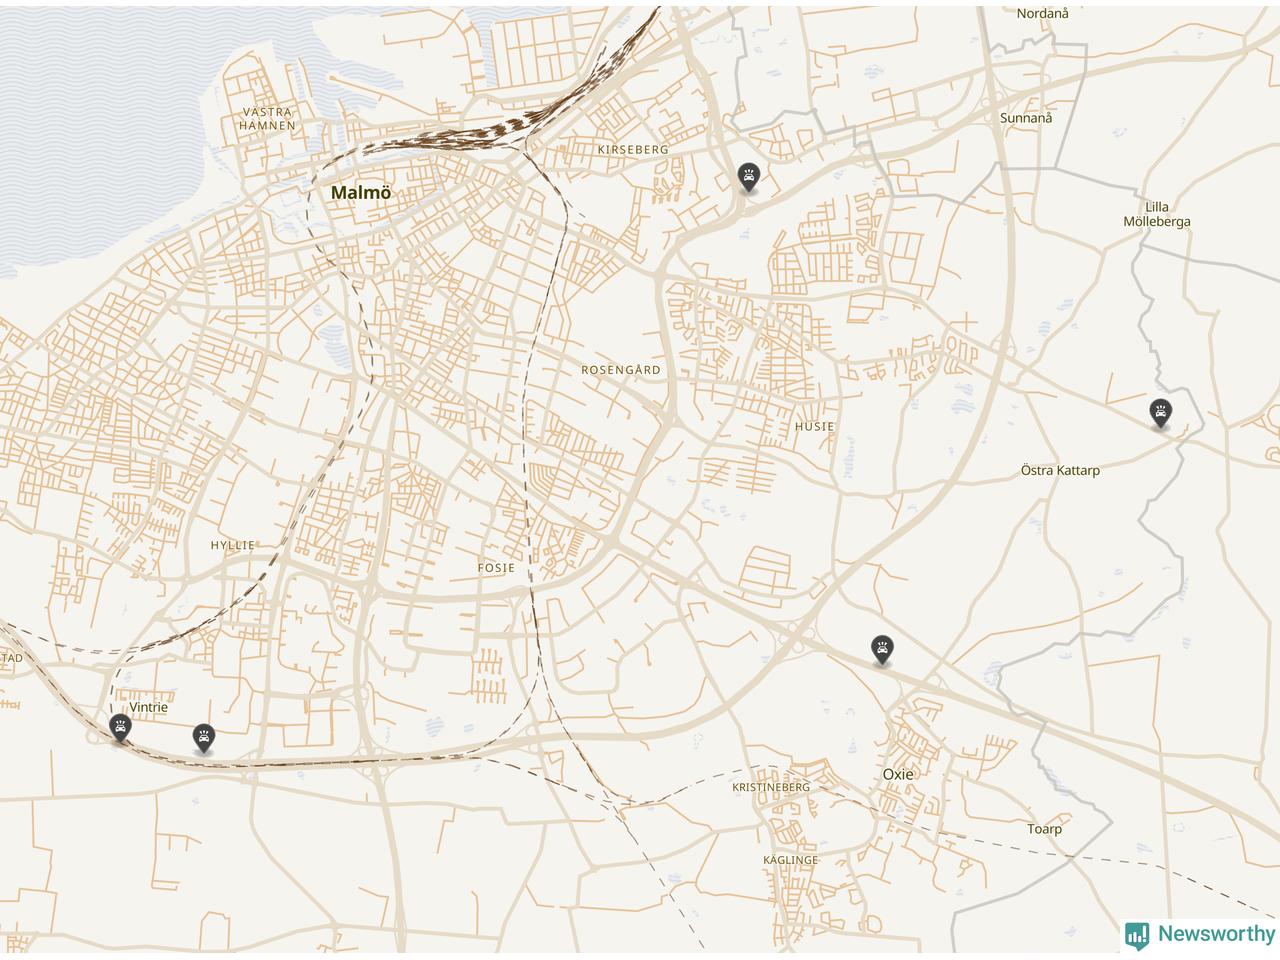Open the car marker north of Oxie
Viewport: 1280px width, 960px height.
(x=882, y=650)
